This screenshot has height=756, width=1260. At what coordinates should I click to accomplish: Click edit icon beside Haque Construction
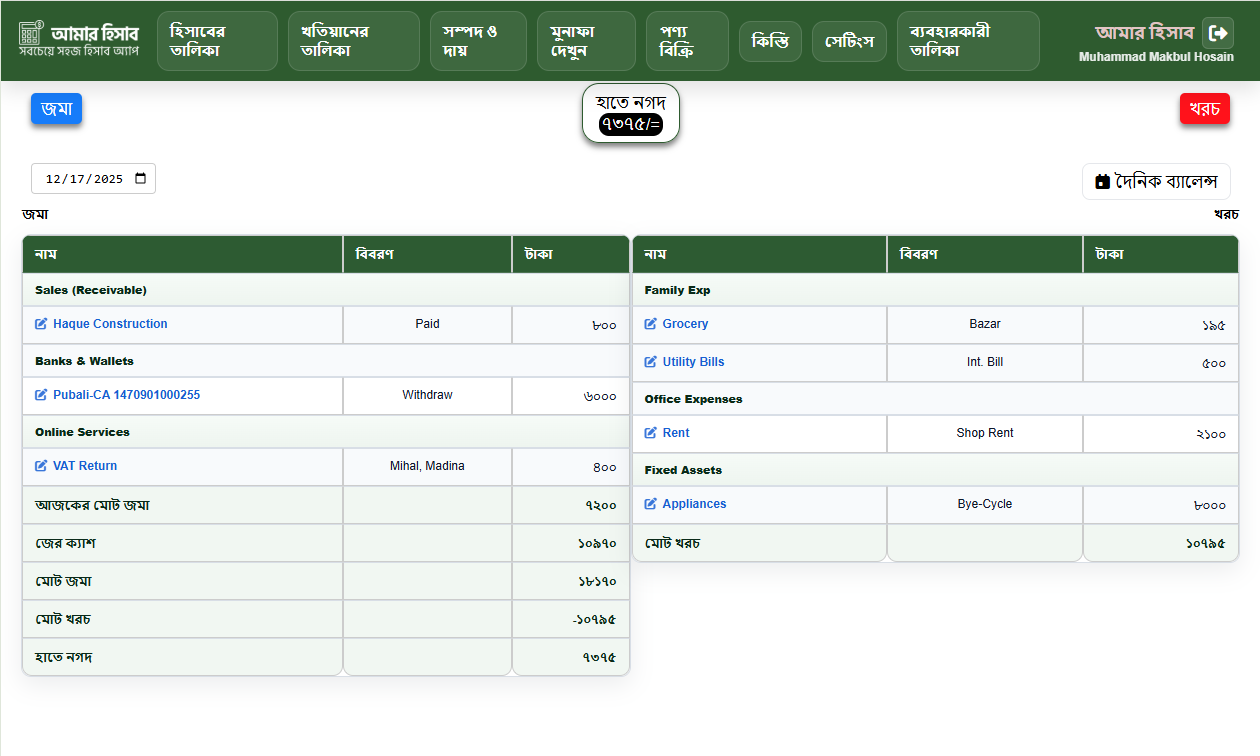[41, 324]
